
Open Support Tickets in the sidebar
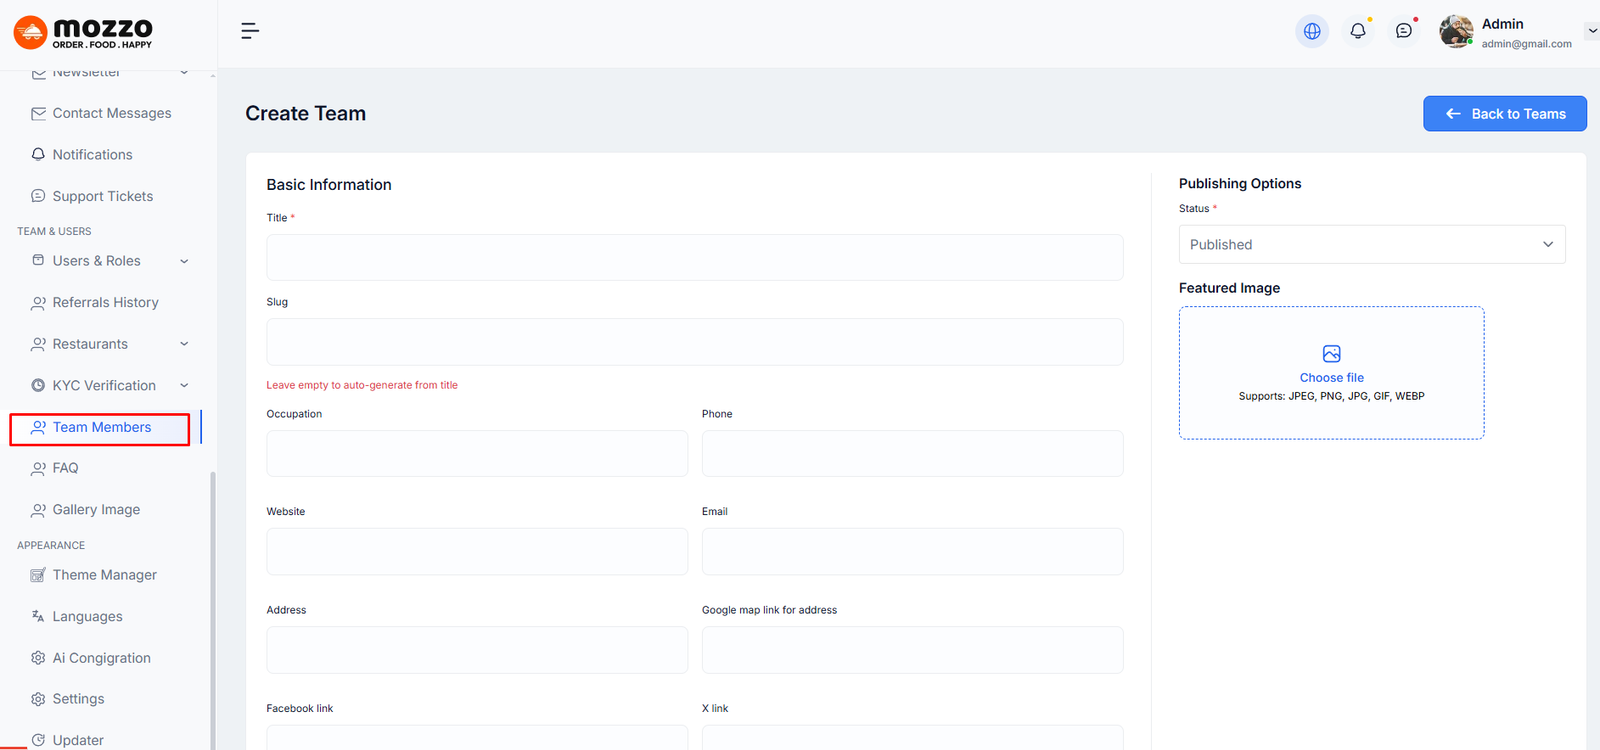click(102, 196)
